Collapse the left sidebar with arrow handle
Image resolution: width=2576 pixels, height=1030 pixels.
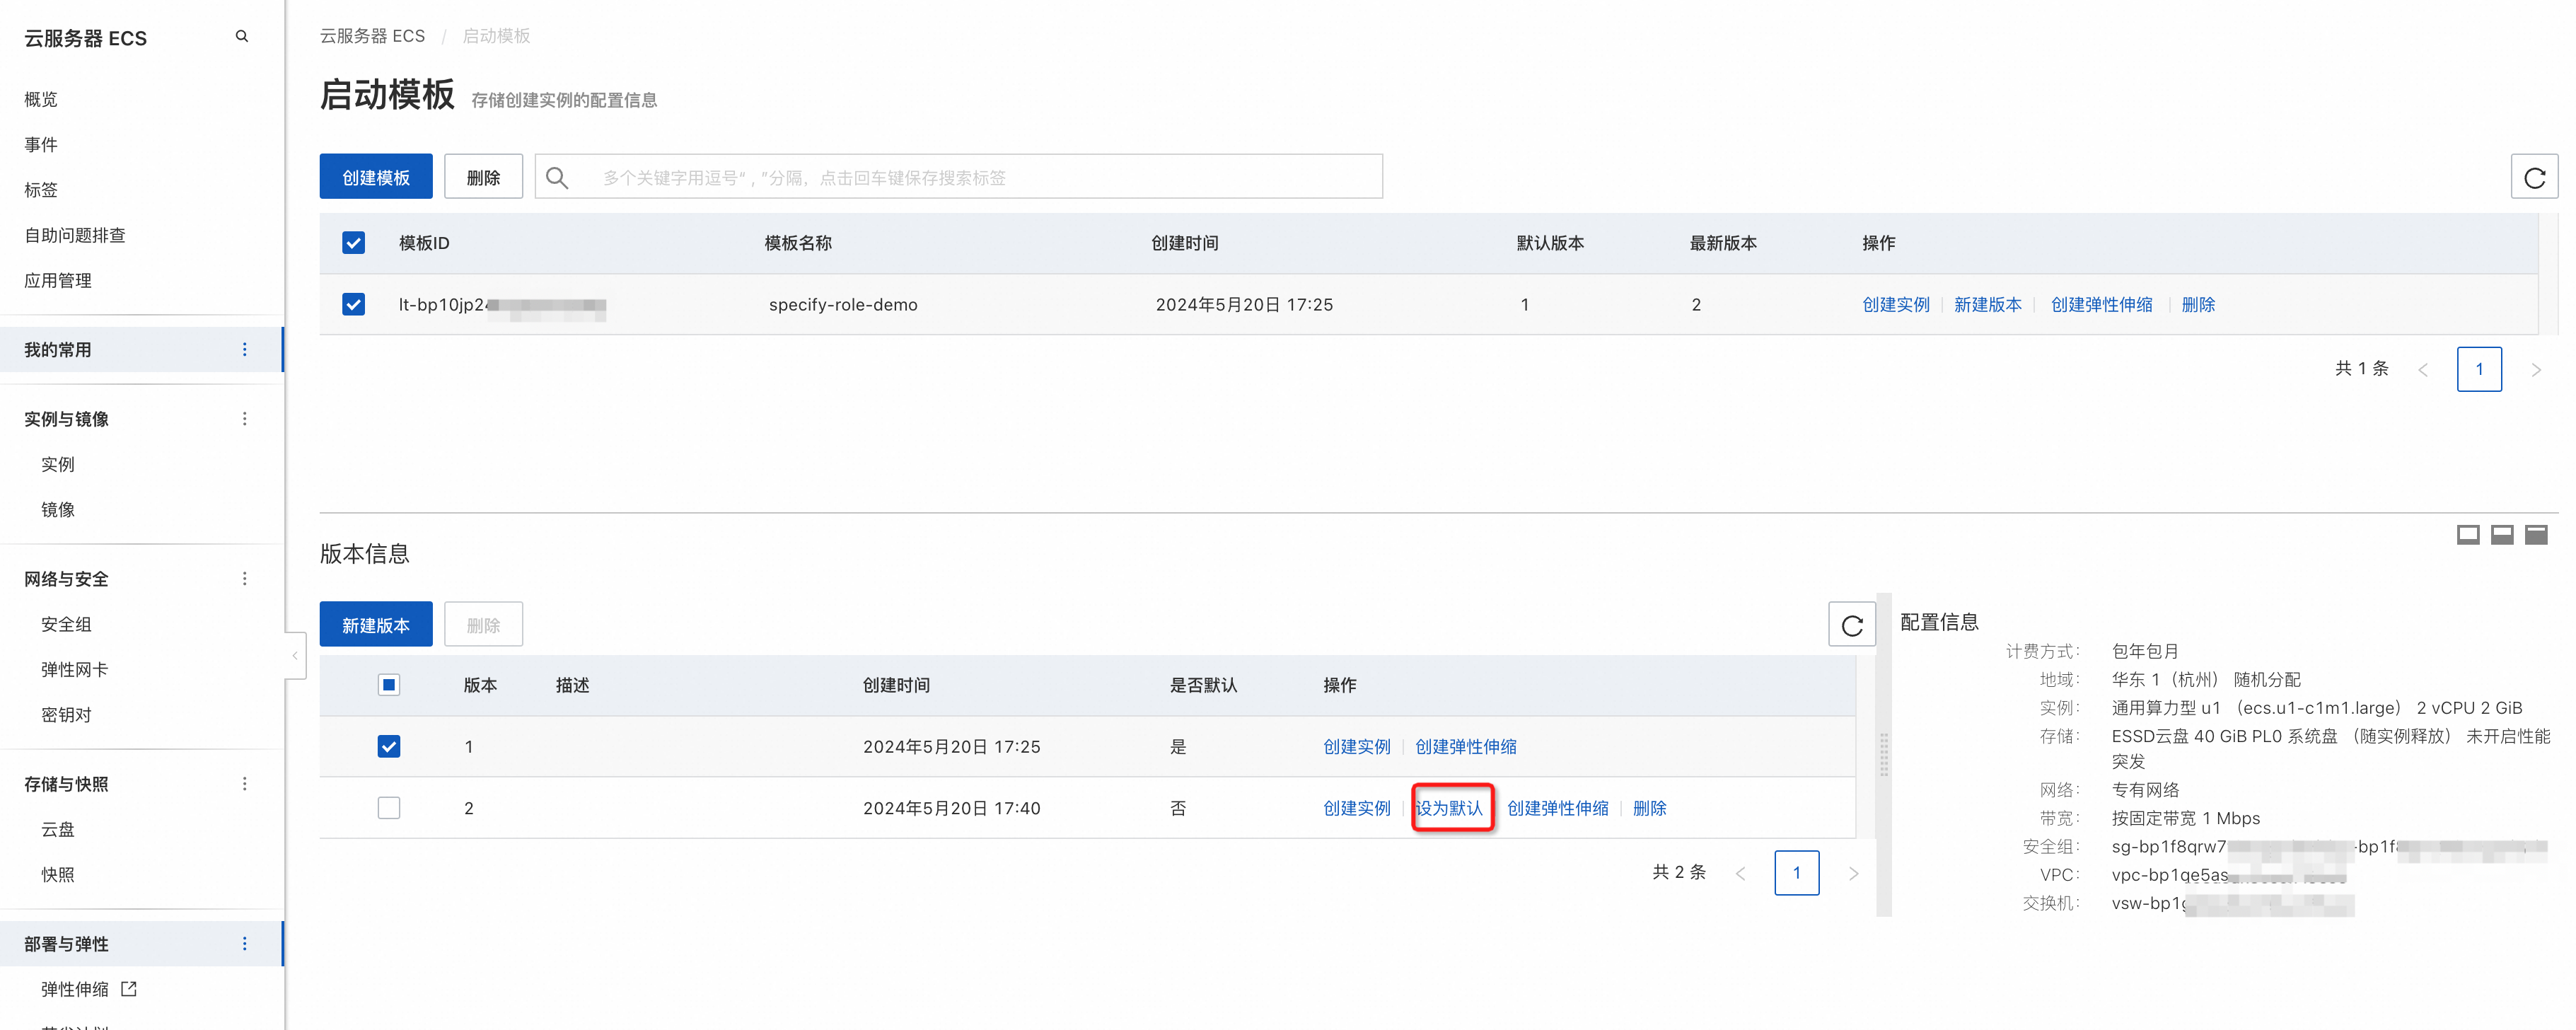coord(295,656)
